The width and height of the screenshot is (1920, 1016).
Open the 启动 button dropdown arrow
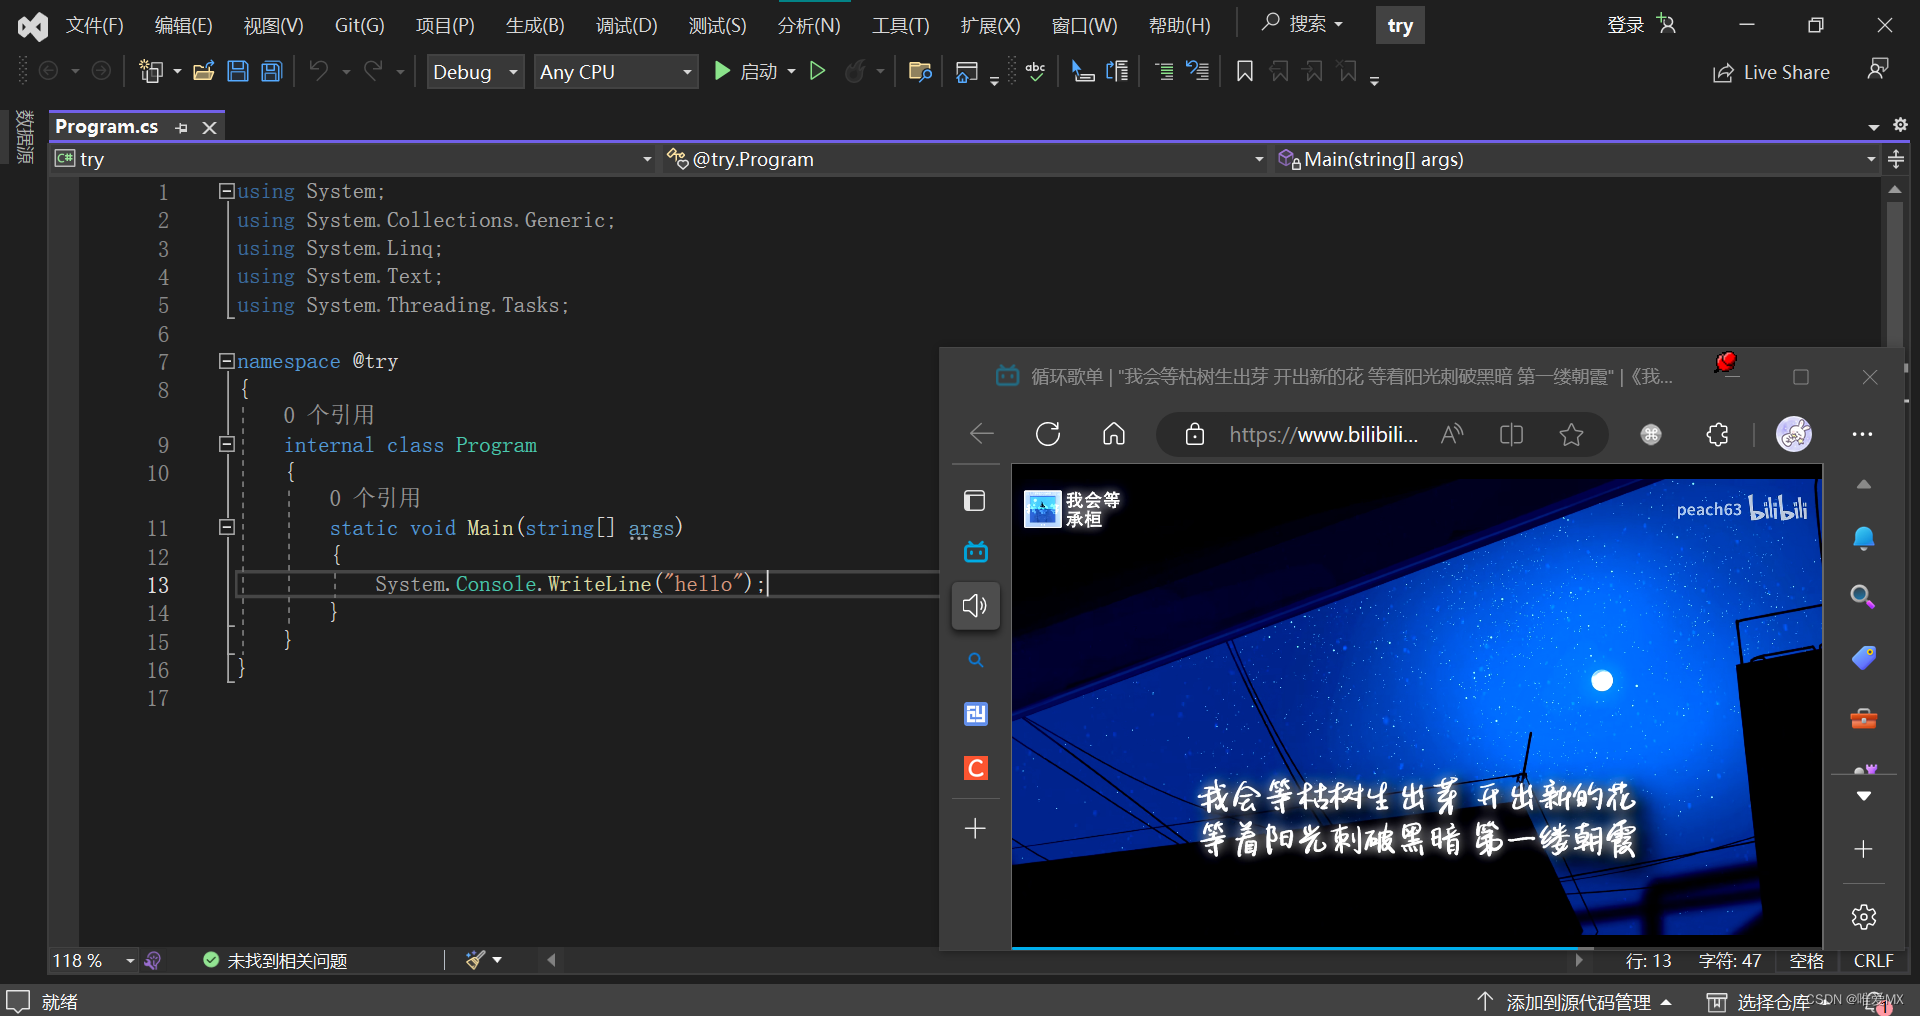[x=791, y=71]
